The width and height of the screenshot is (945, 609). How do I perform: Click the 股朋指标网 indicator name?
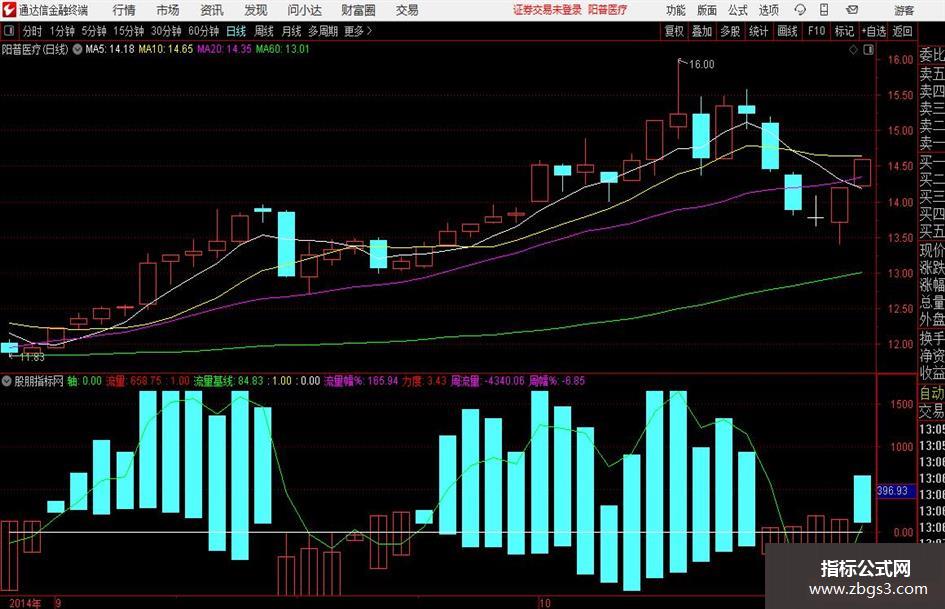click(39, 381)
